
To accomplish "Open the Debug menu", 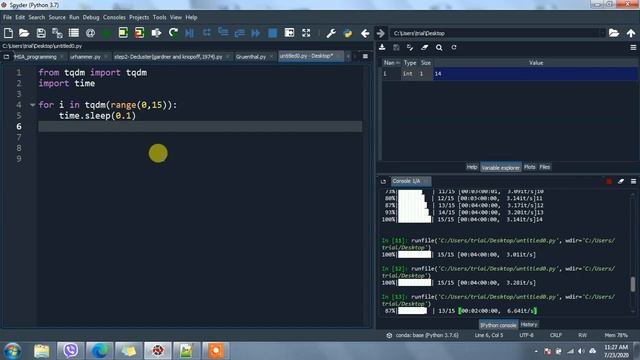I will point(91,17).
